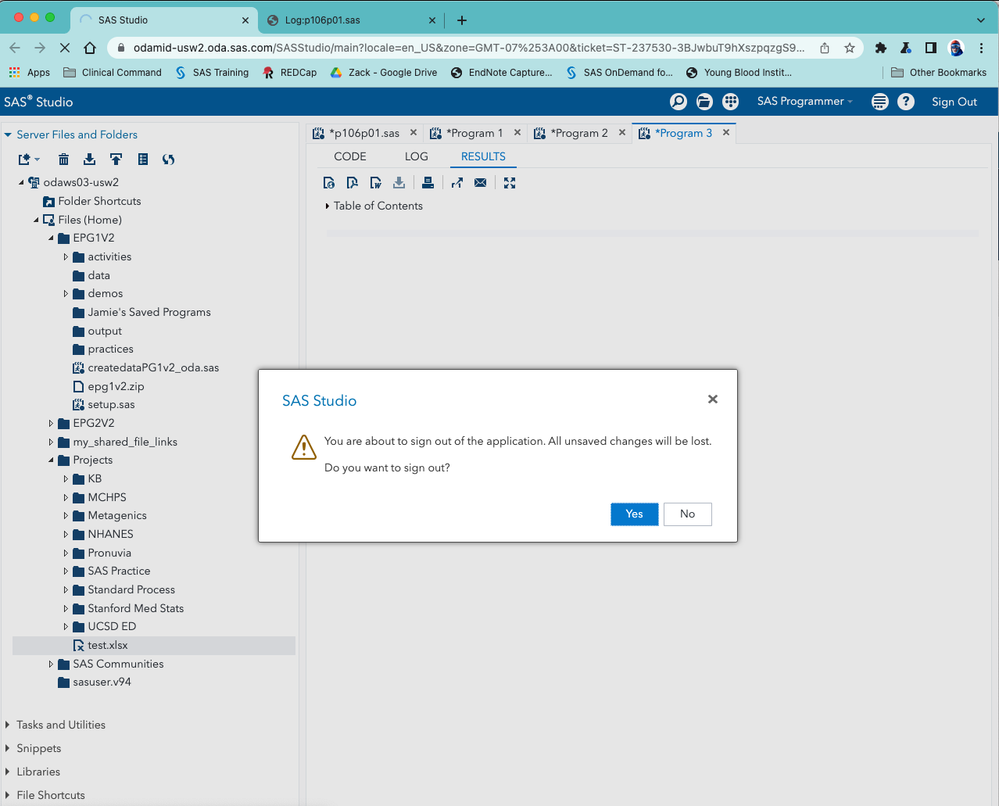Open the *Program 1 tab

[474, 133]
